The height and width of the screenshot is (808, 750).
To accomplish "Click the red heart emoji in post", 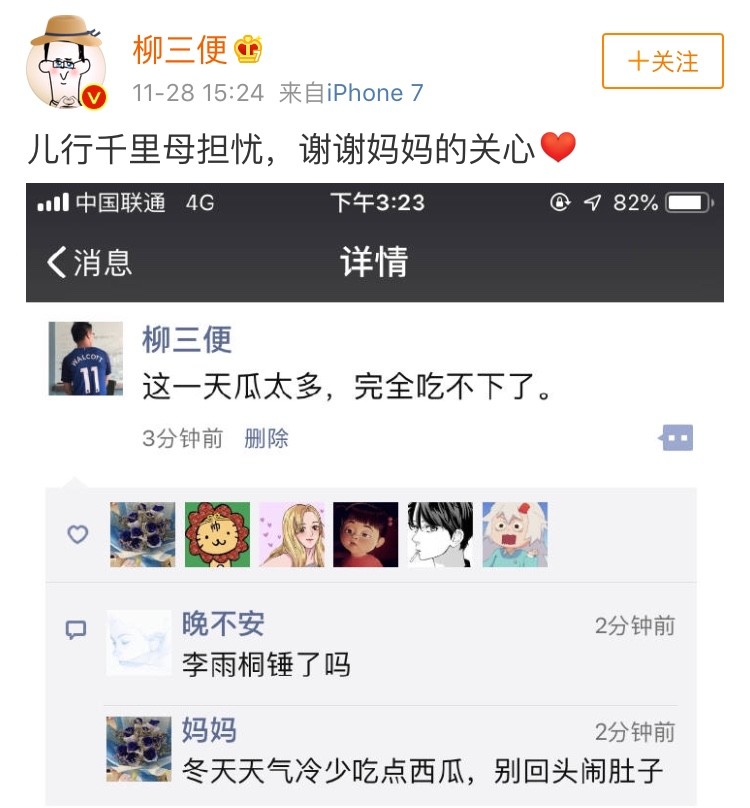I will tap(558, 147).
